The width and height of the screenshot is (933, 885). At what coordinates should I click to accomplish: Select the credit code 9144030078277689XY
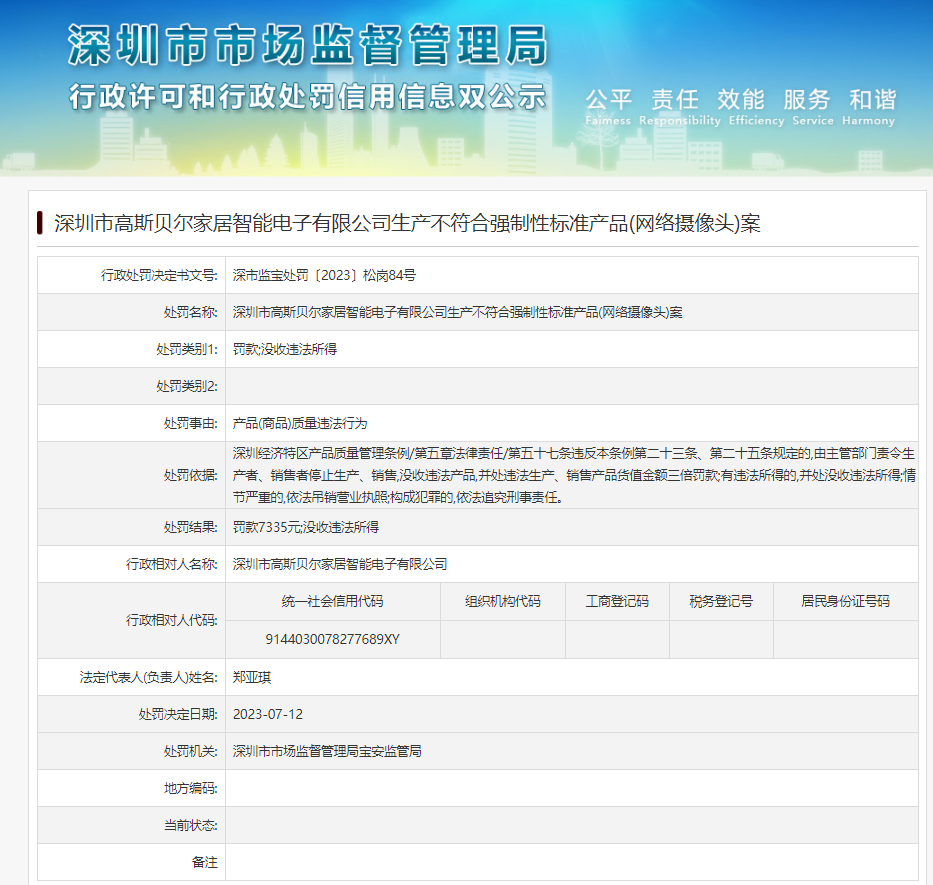coord(333,639)
